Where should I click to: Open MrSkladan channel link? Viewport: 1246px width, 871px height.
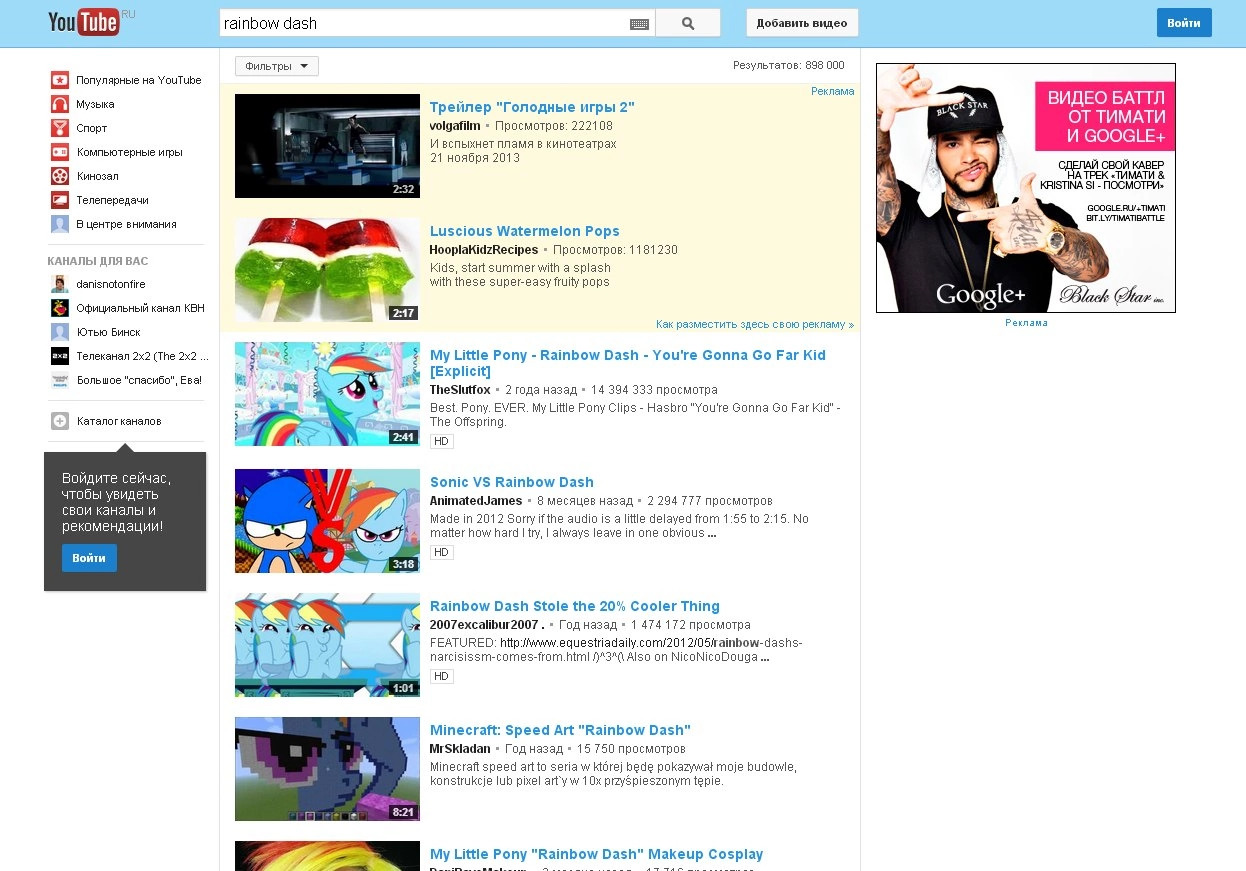(x=460, y=749)
